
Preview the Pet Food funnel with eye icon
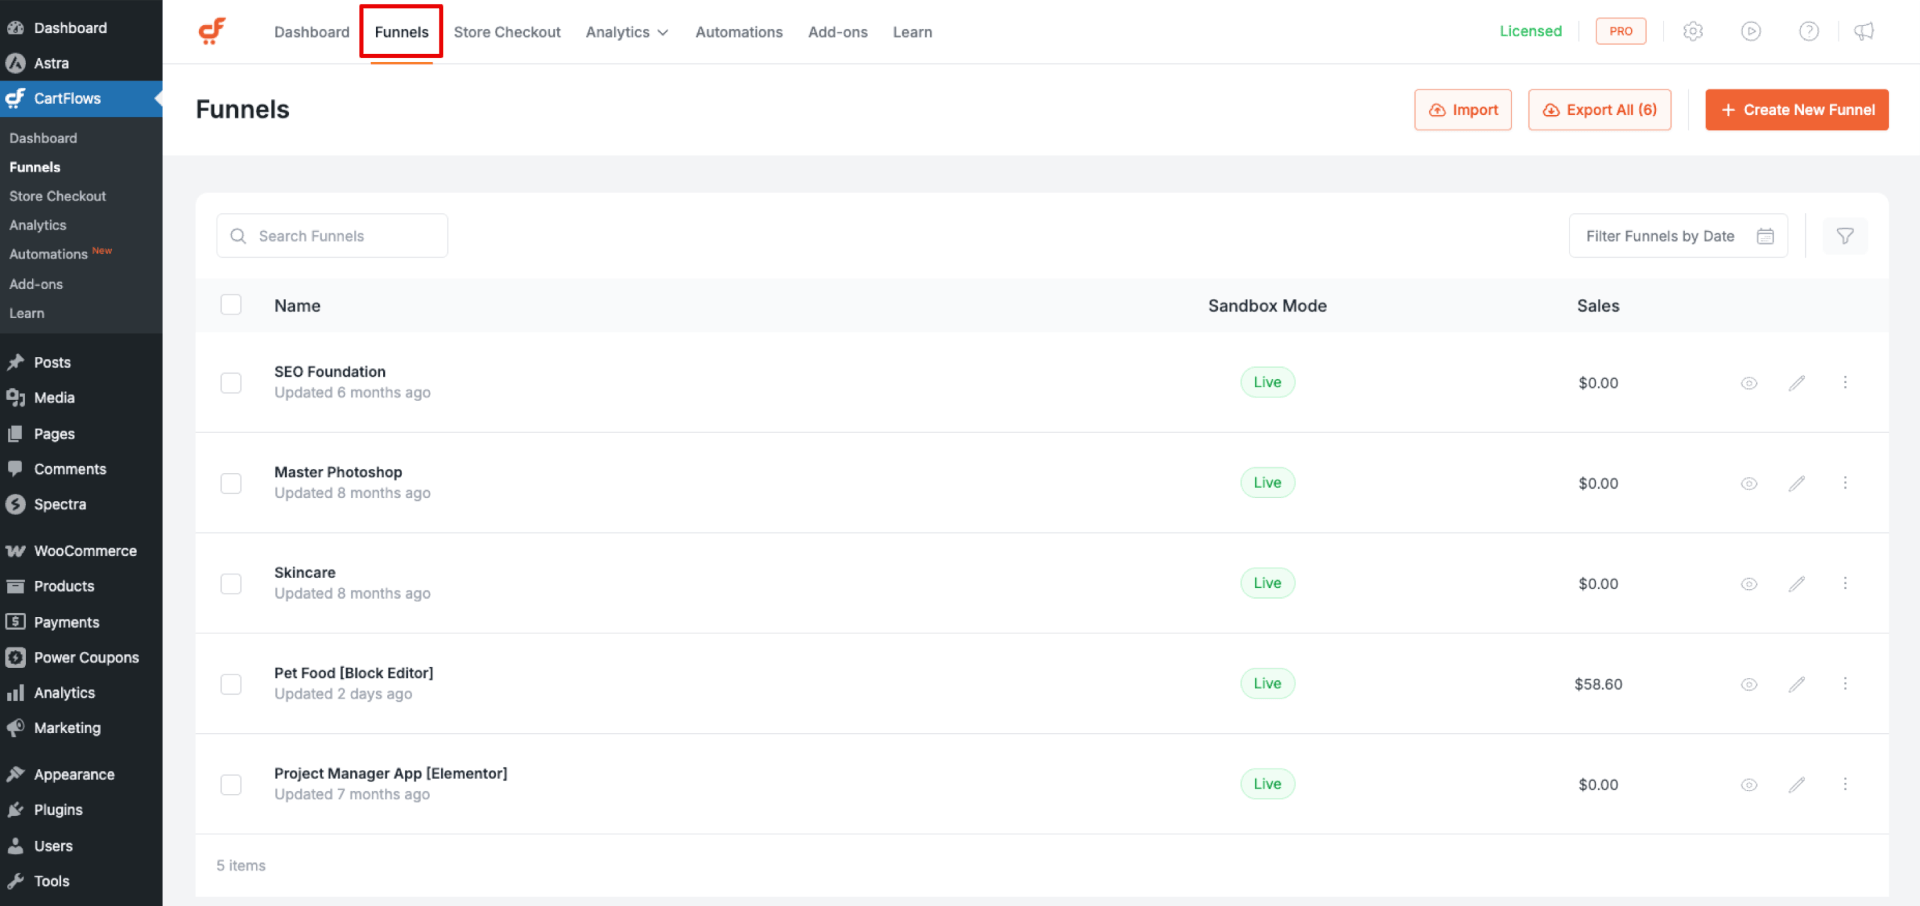pos(1749,684)
